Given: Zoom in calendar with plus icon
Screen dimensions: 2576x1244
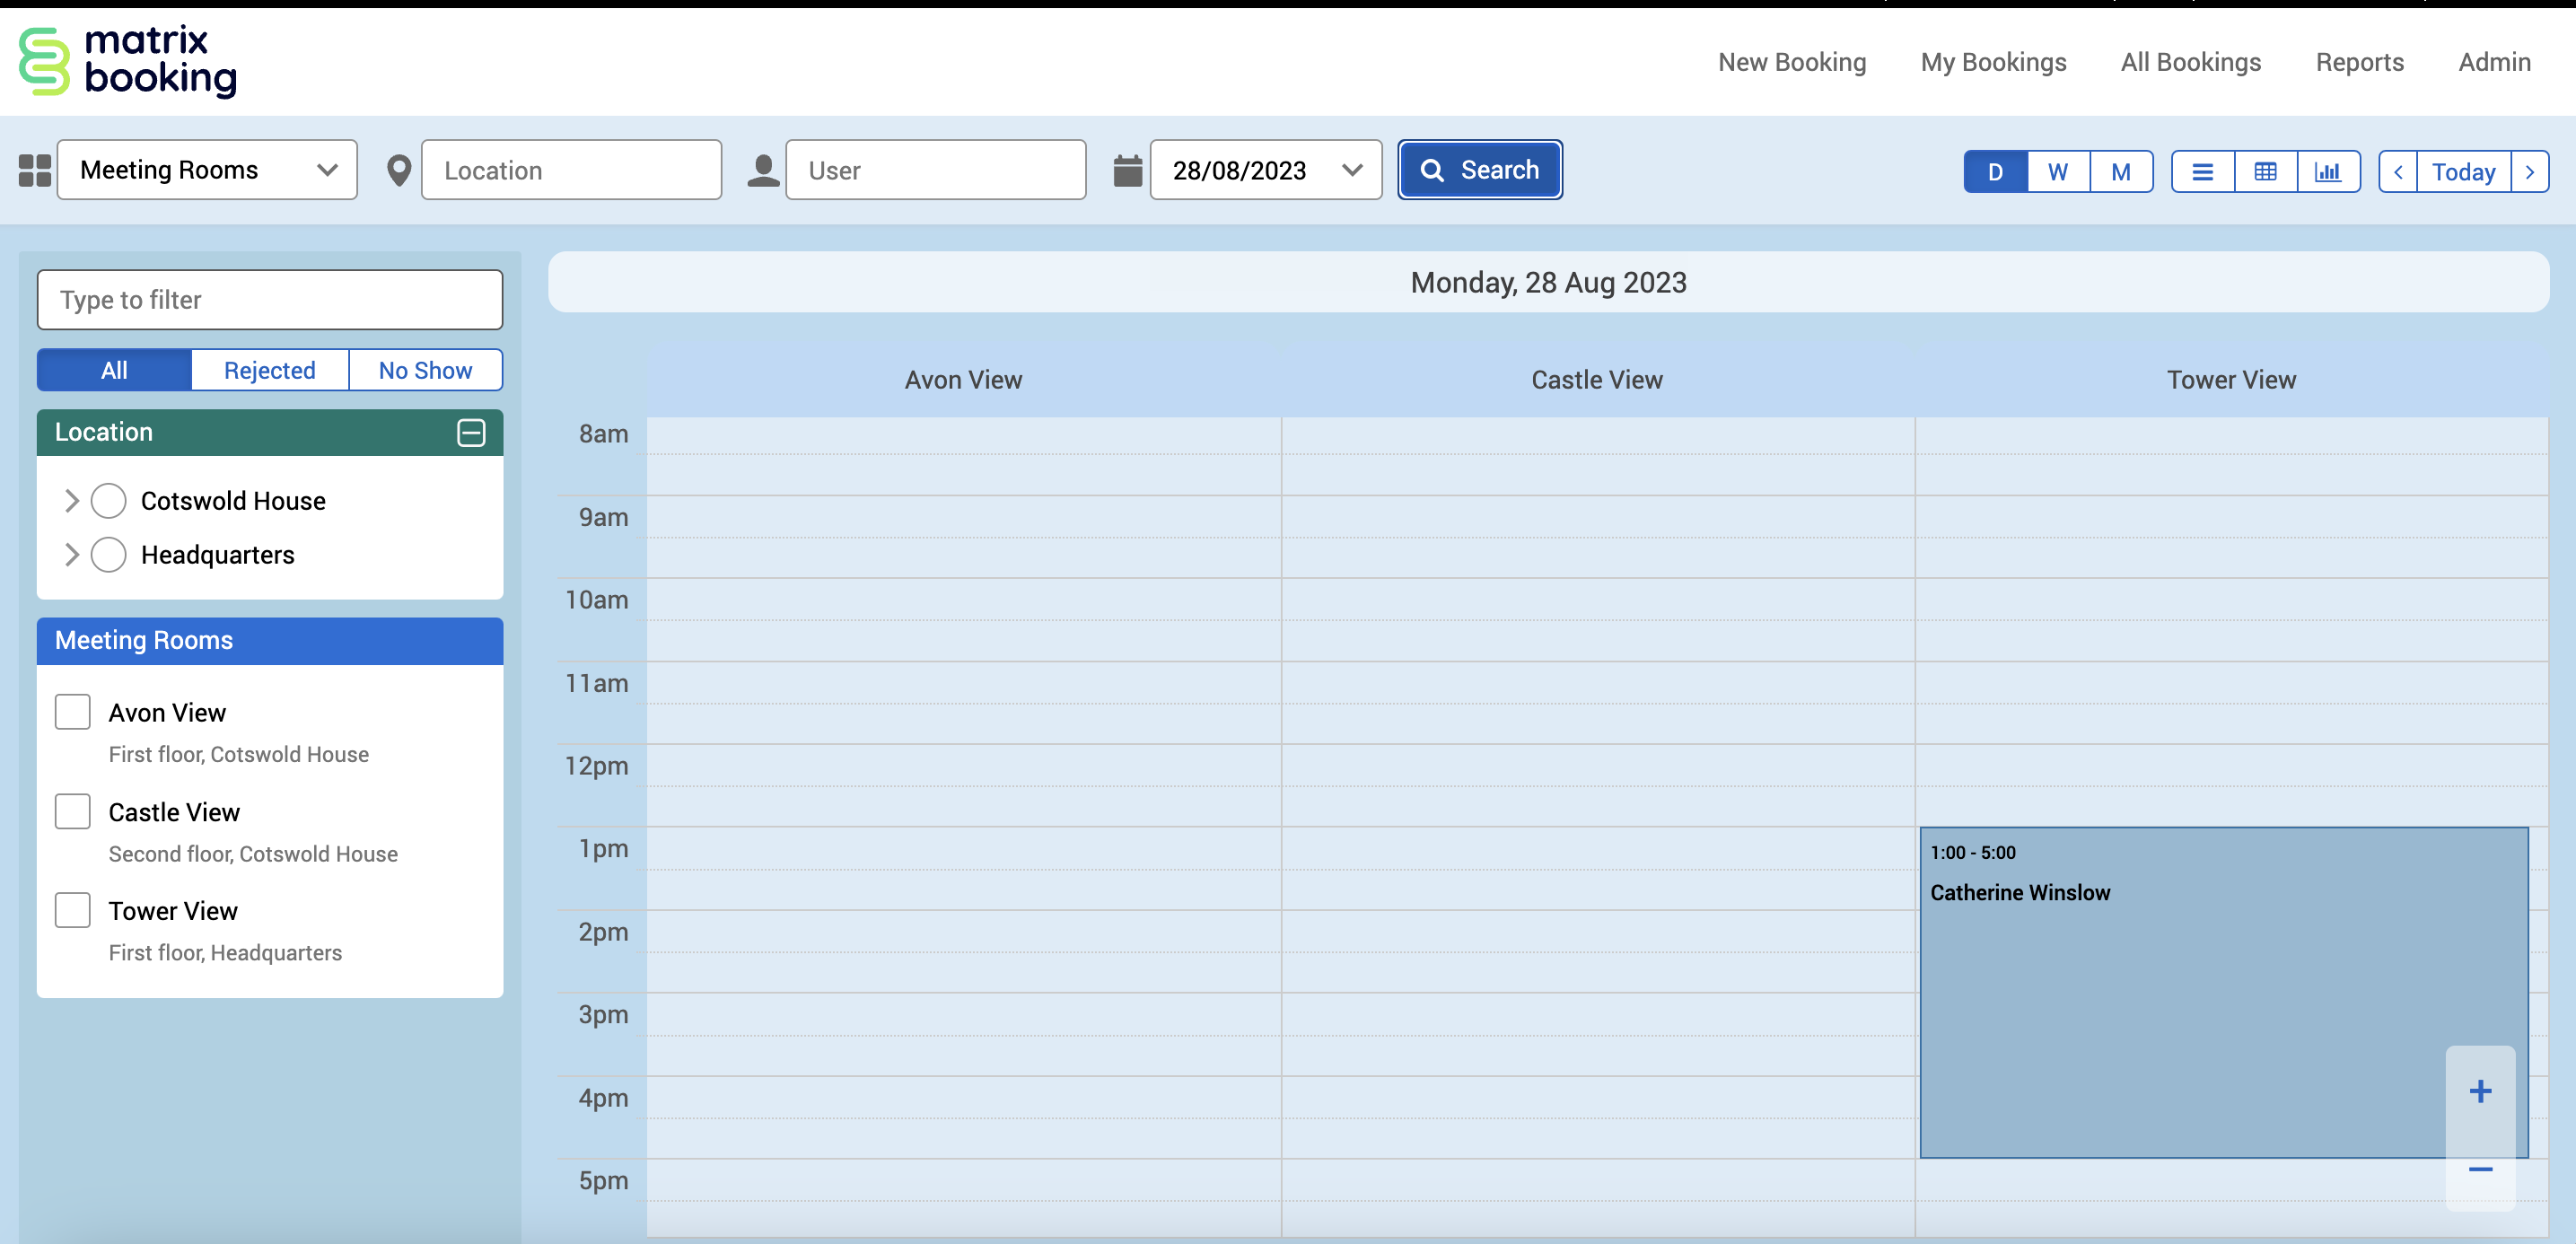Looking at the screenshot, I should [2479, 1091].
